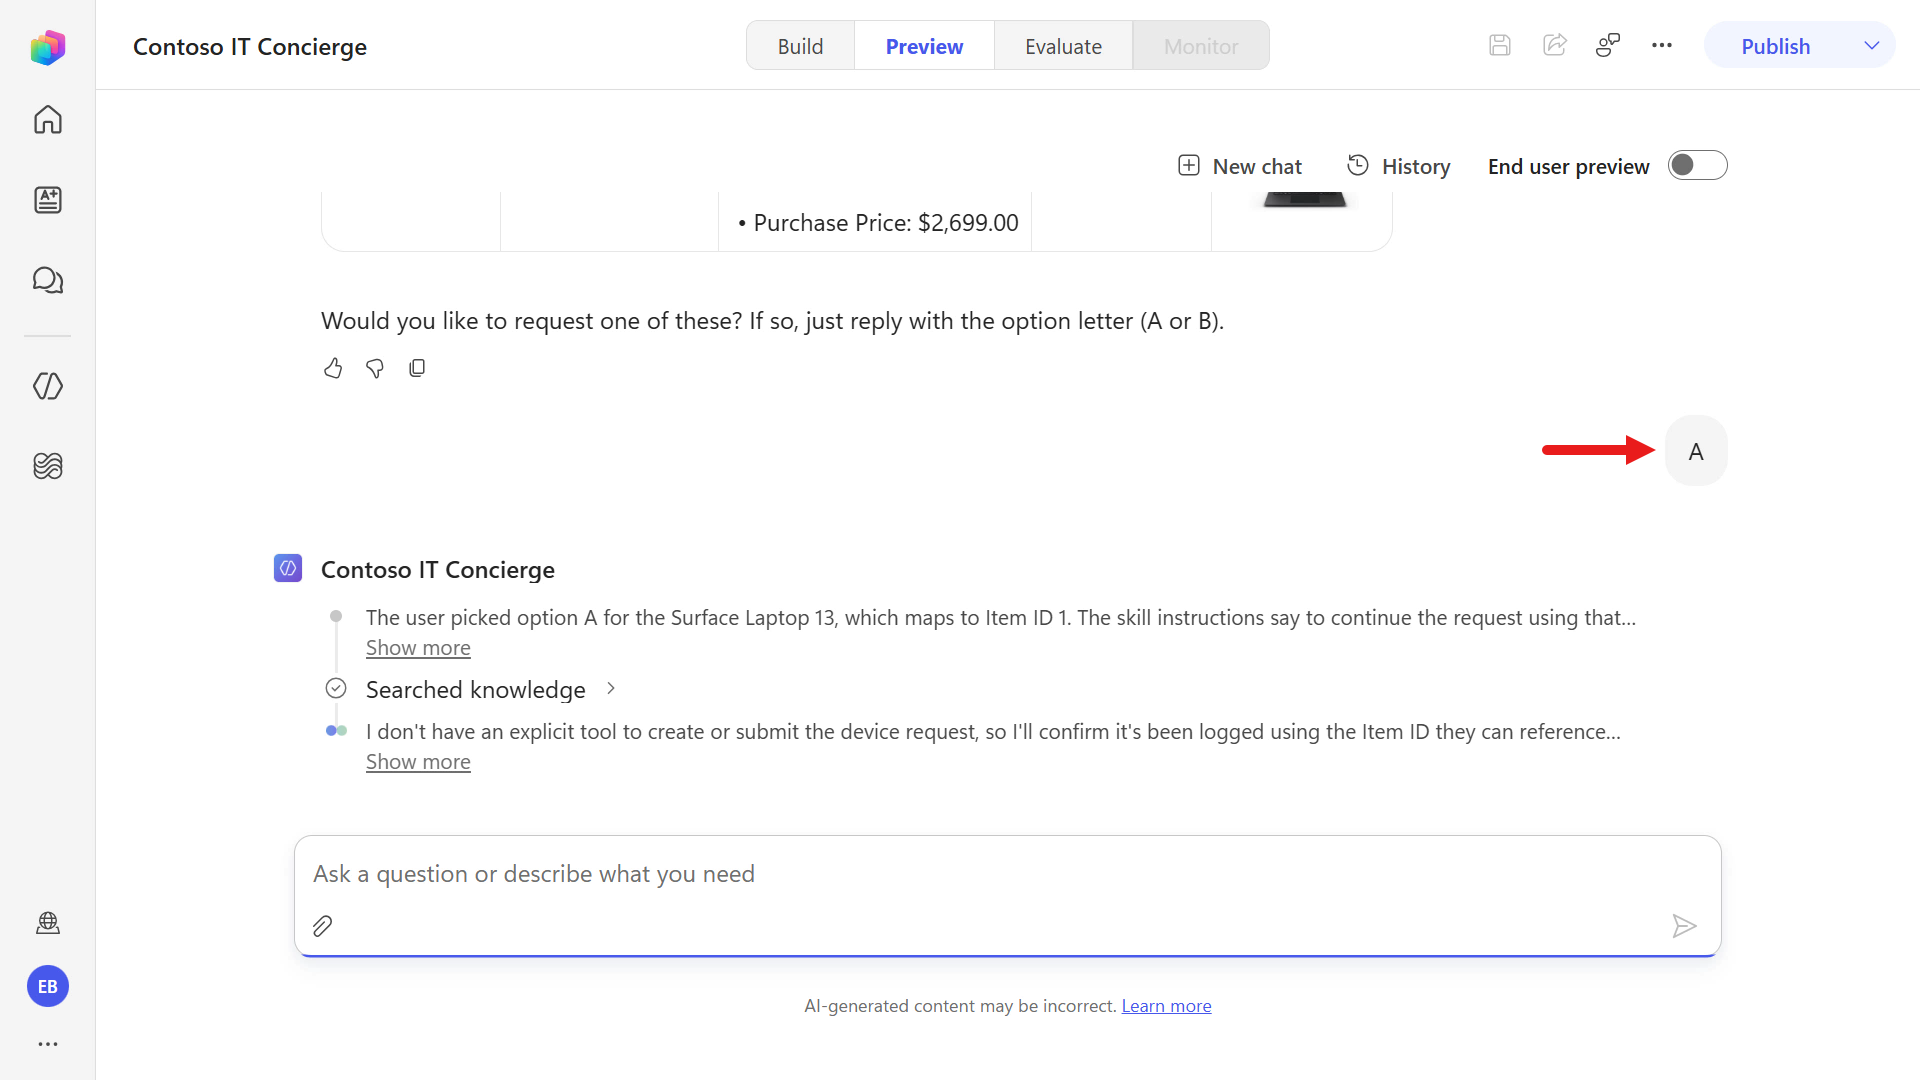
Task: Switch to the Evaluate tab
Action: [1063, 46]
